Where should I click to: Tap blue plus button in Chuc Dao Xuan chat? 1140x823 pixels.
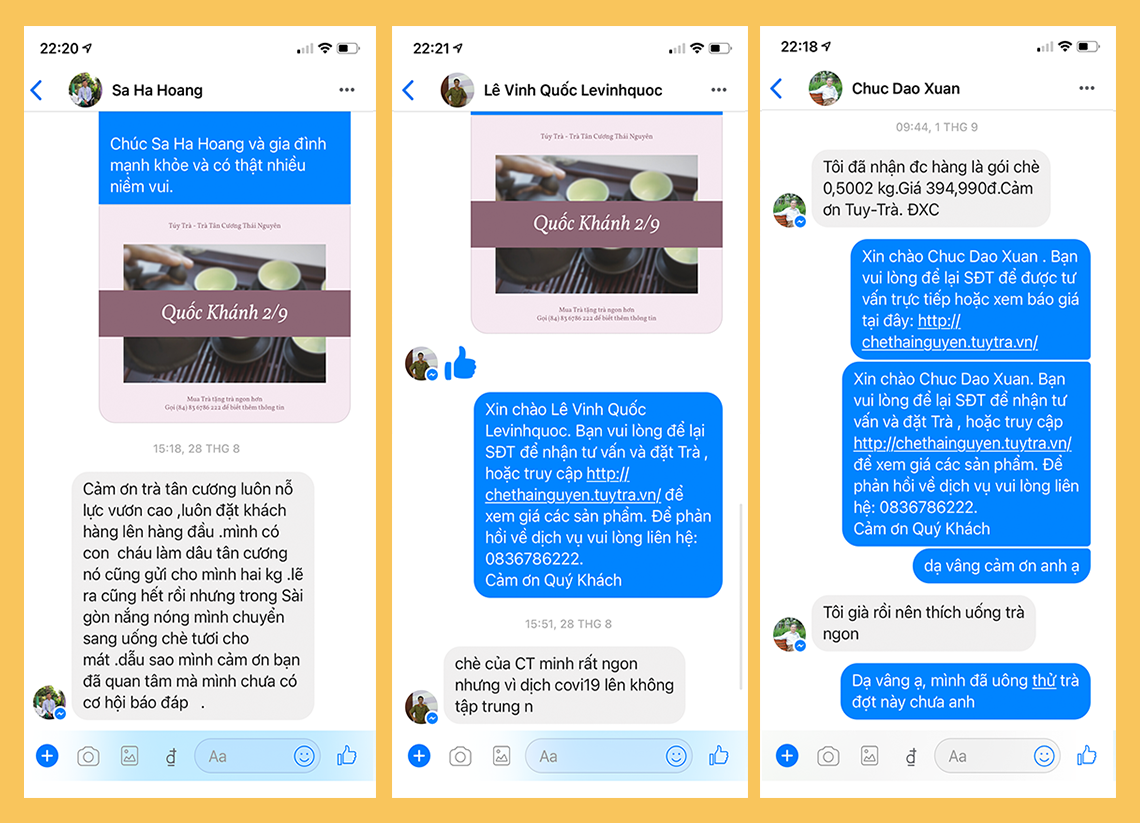click(787, 755)
